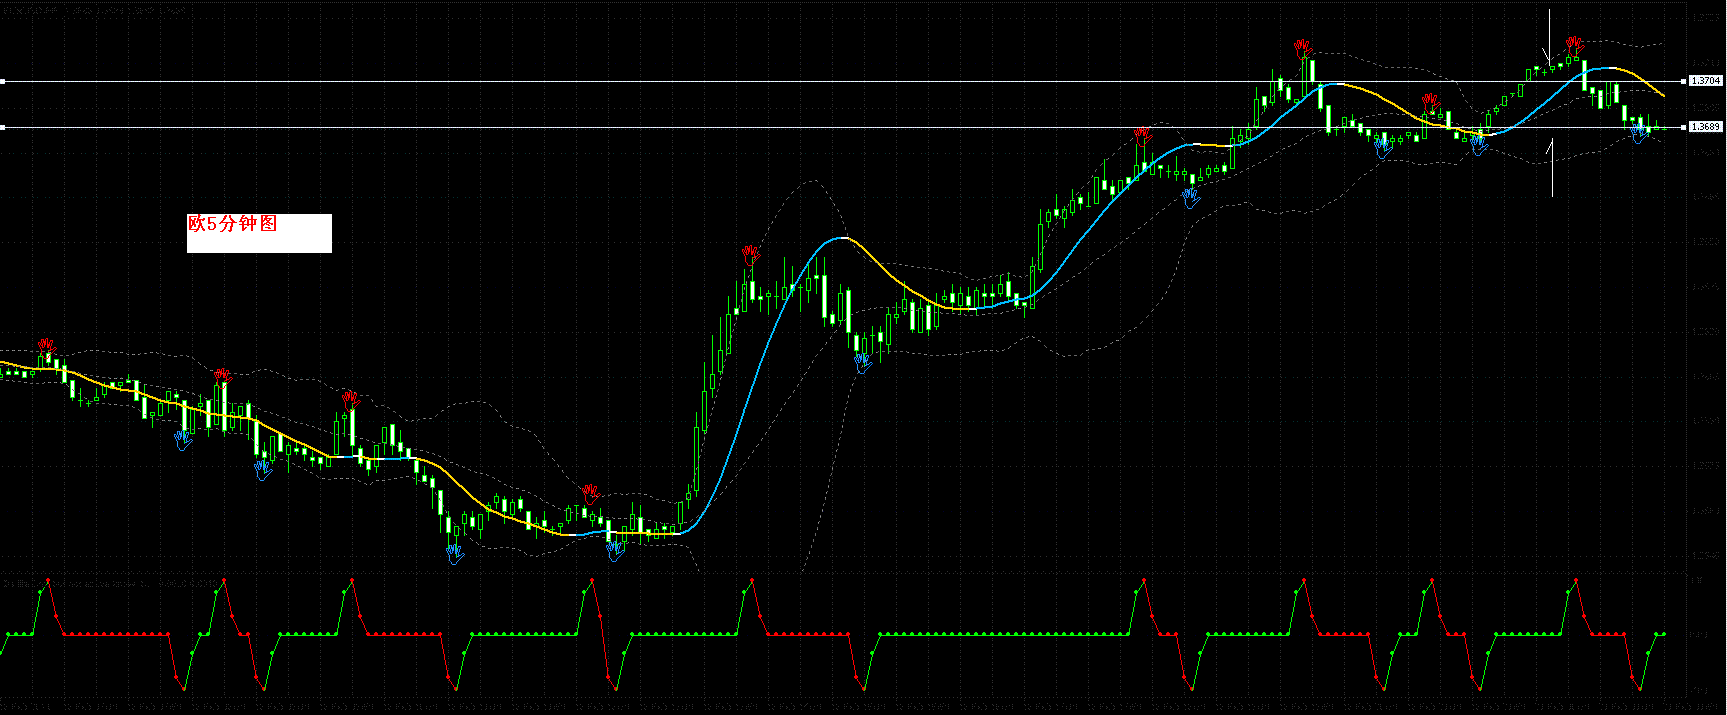Select the seventh red hand signal from left
The image size is (1727, 715).
(x=1302, y=48)
